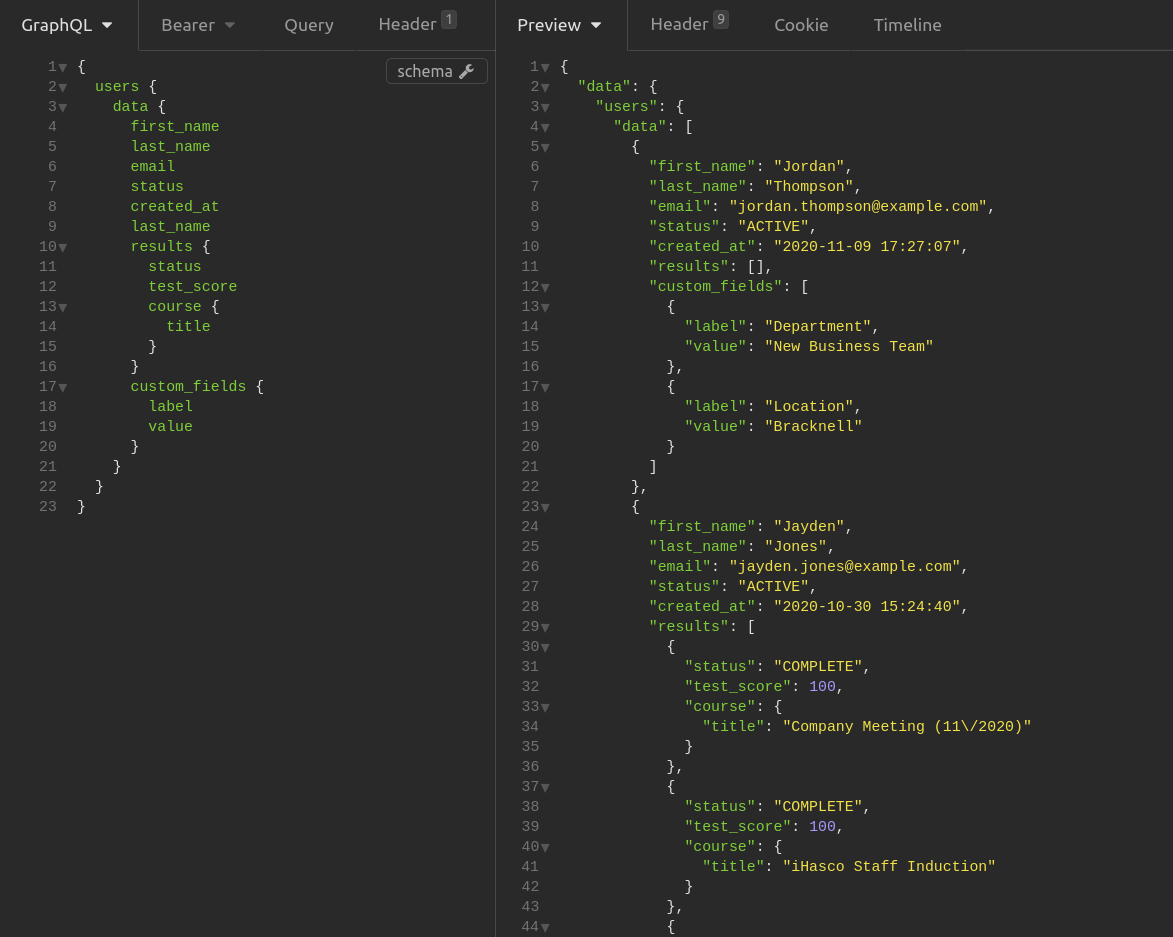Image resolution: width=1173 pixels, height=937 pixels.
Task: Click "Company Meeting (11\/2020)" title value
Action: pyautogui.click(x=907, y=726)
